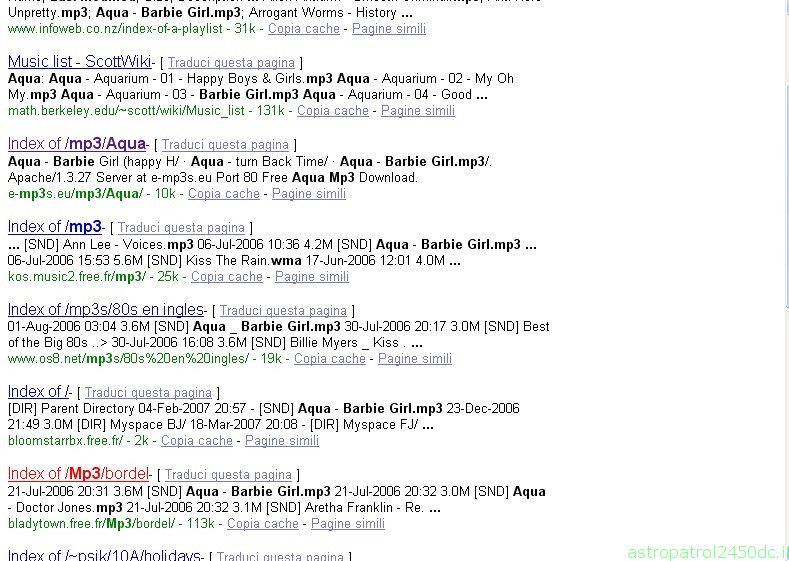This screenshot has height=561, width=789.
Task: Click the URL text 'www.infoweb.co.nz/index-of-a-playlist'
Action: [115, 29]
